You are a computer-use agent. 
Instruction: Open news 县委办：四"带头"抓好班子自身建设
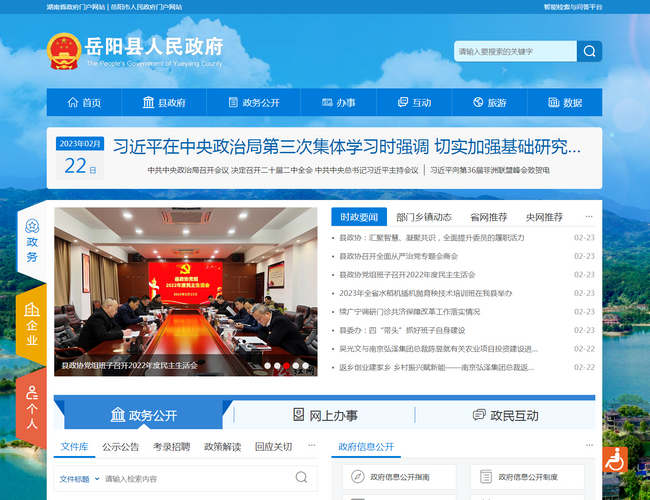click(402, 330)
